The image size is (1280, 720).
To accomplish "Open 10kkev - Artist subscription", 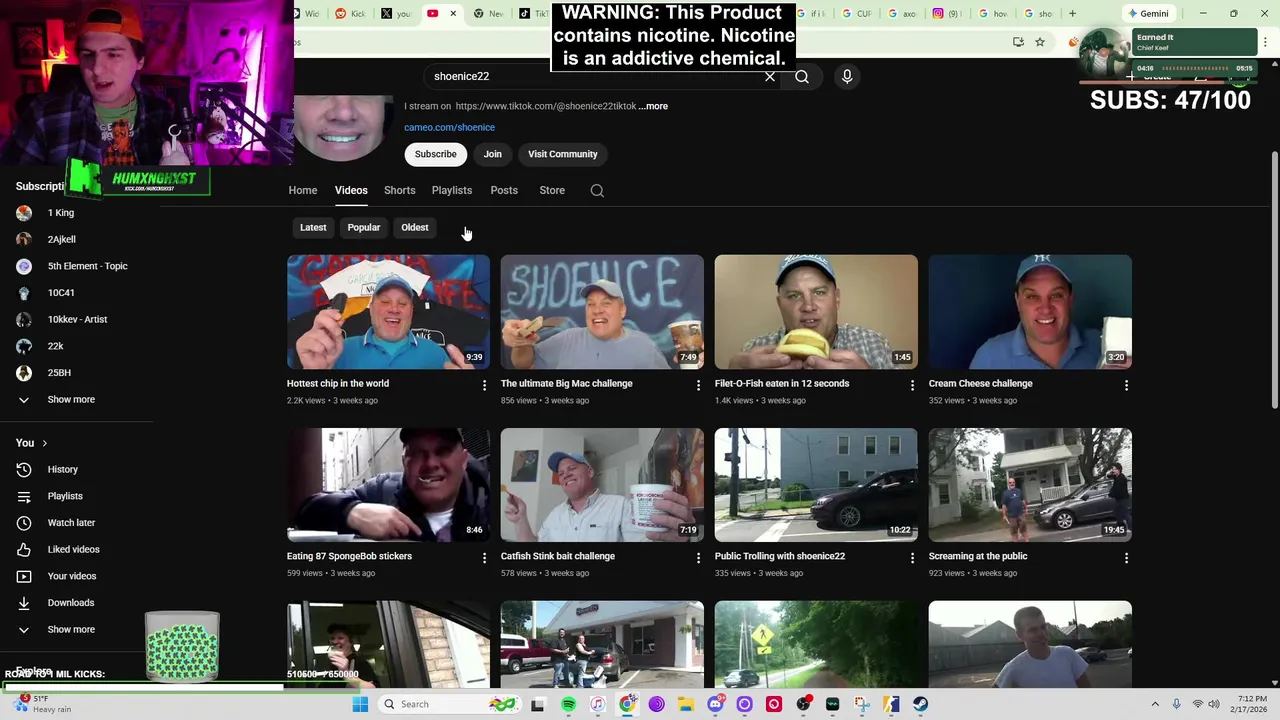I will pos(76,319).
